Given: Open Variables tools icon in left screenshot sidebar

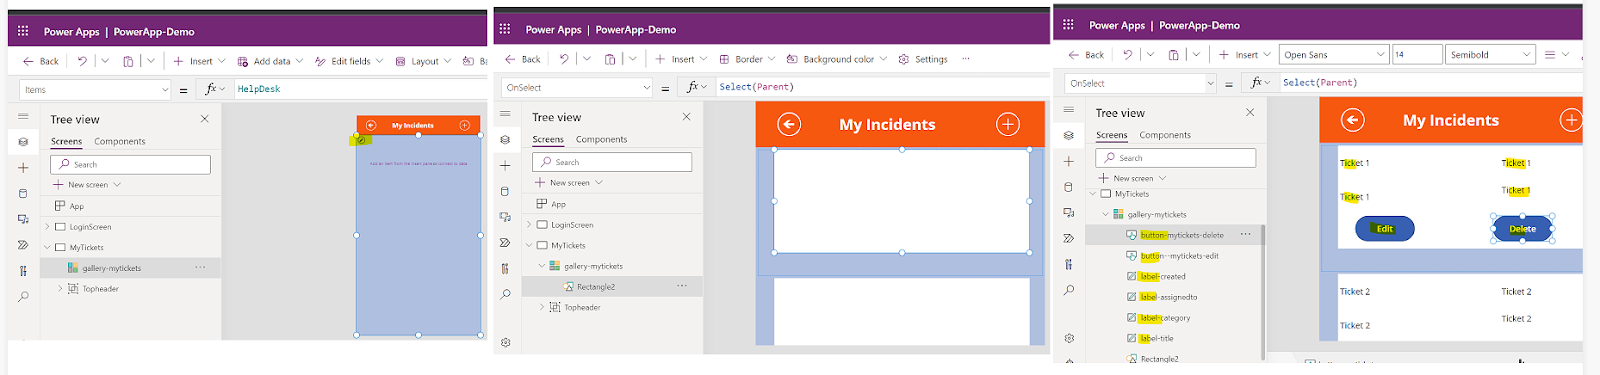Looking at the screenshot, I should coord(23,271).
